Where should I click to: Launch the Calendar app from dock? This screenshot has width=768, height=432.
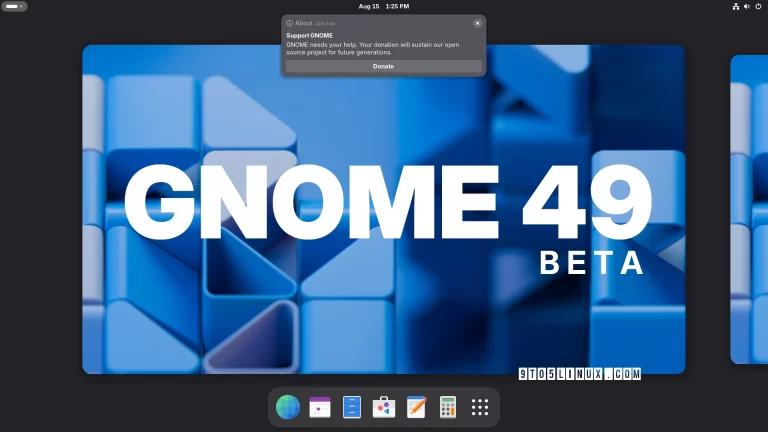[320, 407]
